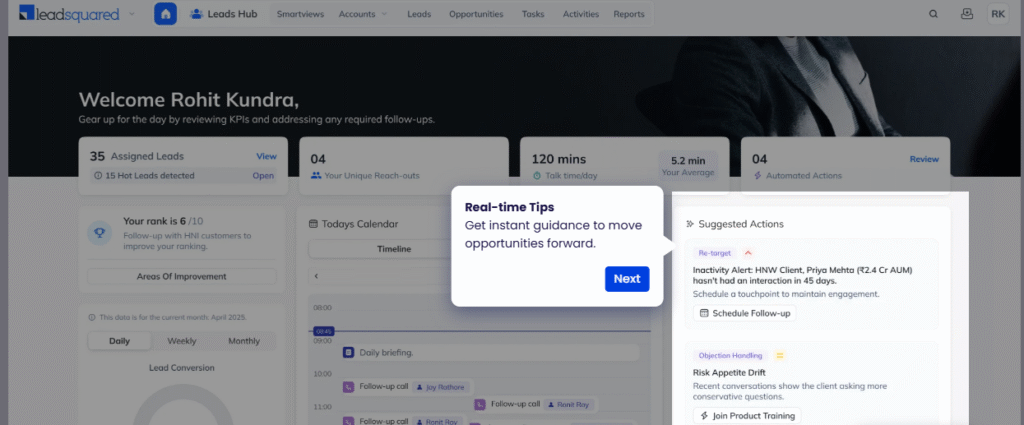Click info icon beside current month note
The width and height of the screenshot is (1024, 425).
tap(91, 317)
